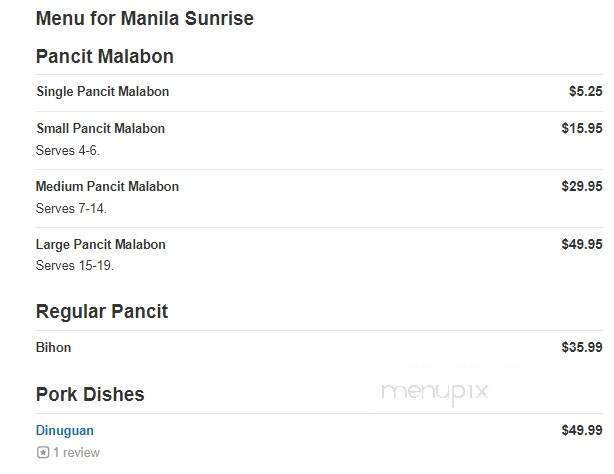Viewport: 614px width, 474px height.
Task: Click the $15.95 price
Action: (582, 128)
